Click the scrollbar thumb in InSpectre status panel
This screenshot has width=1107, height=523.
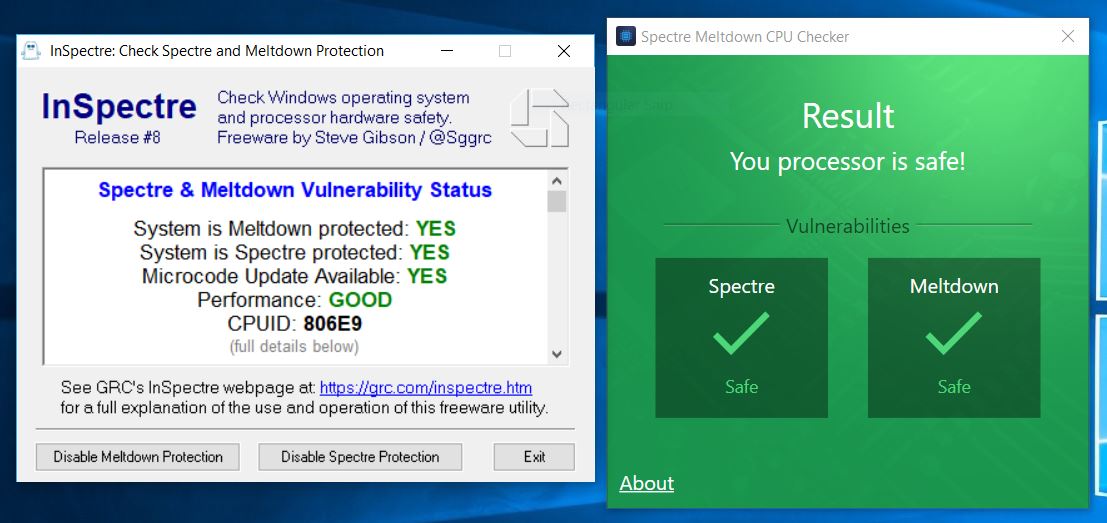pyautogui.click(x=557, y=201)
